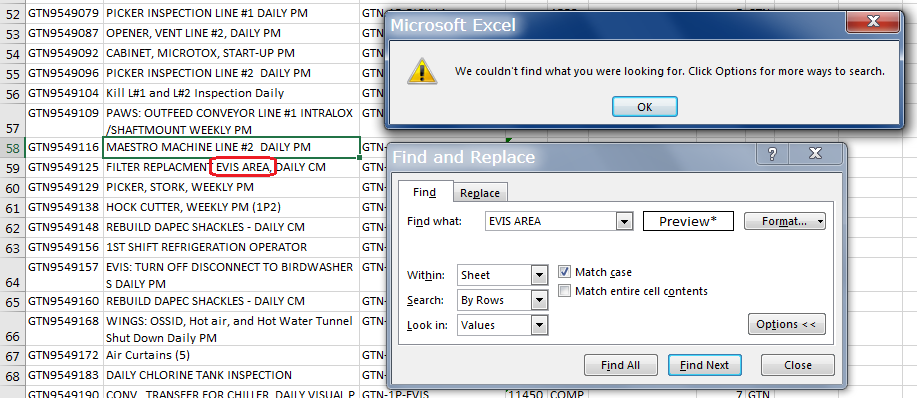Select row header 64
Screen dimensions: 917x398
[12, 275]
